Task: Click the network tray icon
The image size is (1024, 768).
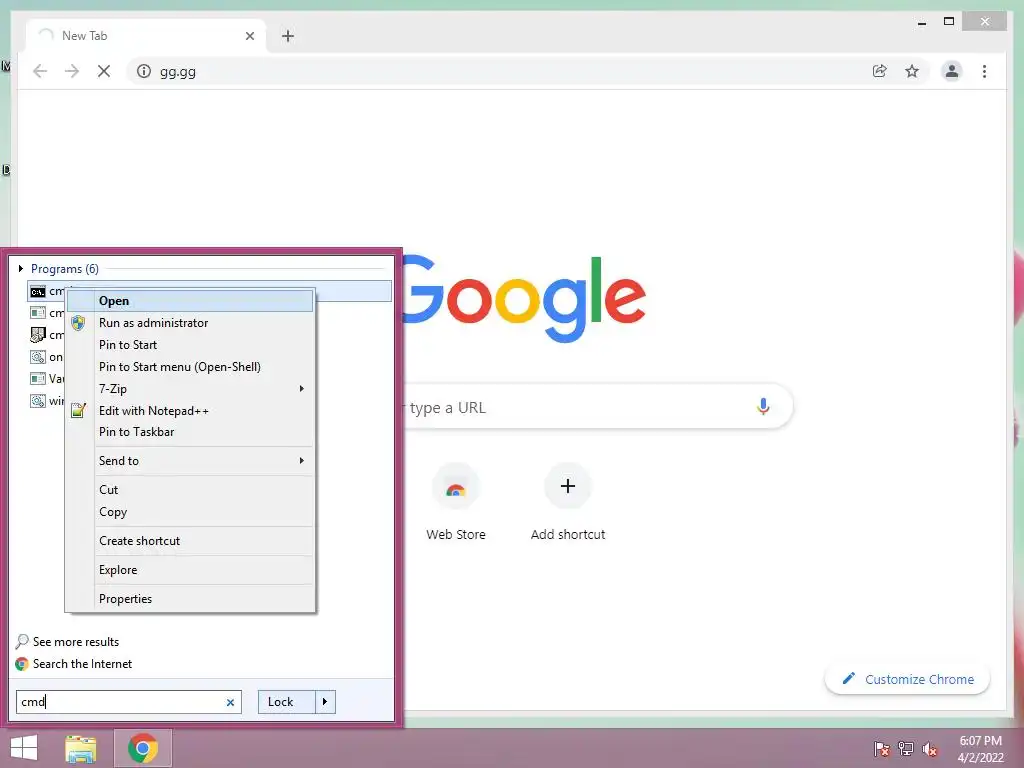Action: [906, 749]
